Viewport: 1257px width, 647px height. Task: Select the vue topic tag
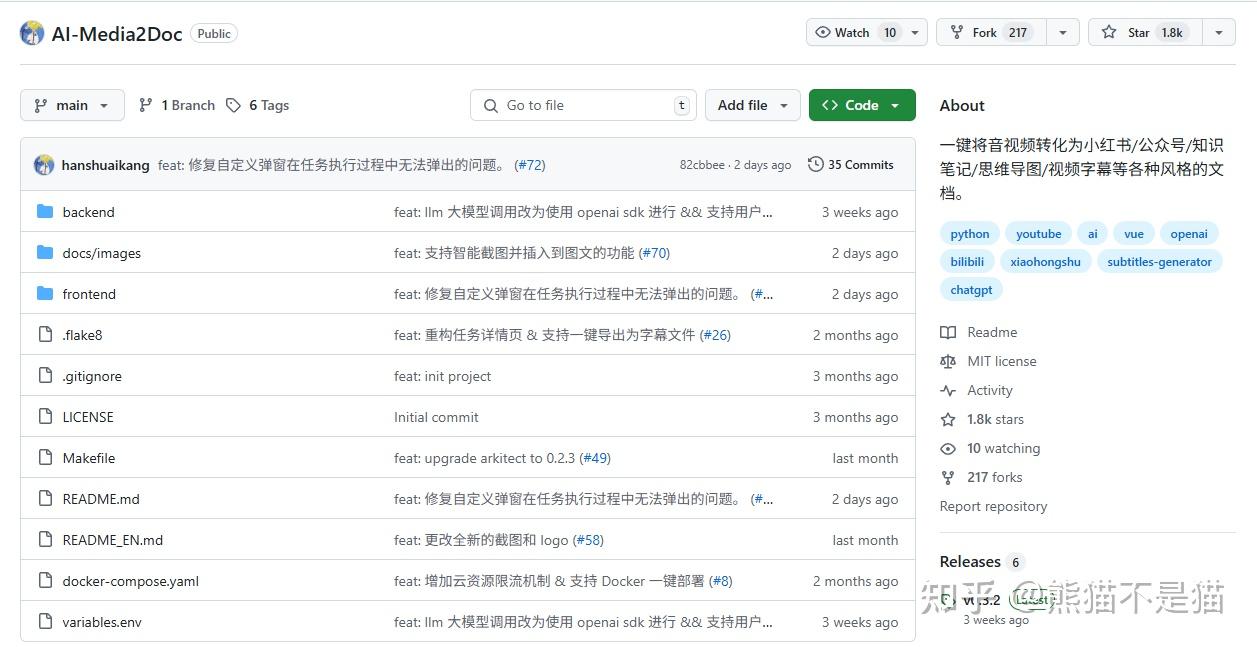click(1134, 233)
